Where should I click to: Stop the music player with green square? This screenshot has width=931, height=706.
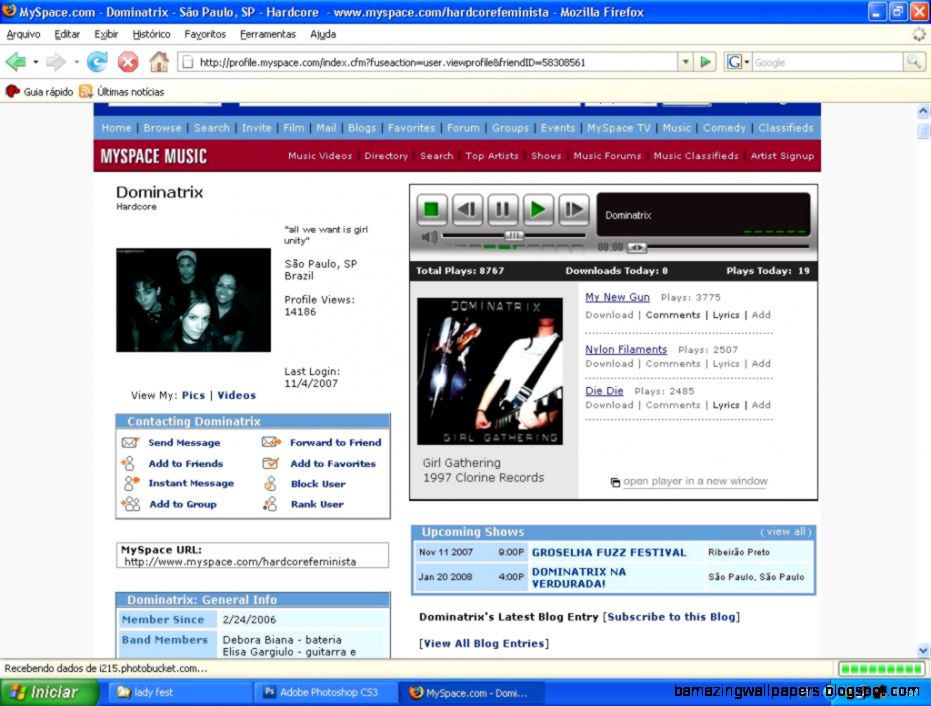pyautogui.click(x=431, y=209)
